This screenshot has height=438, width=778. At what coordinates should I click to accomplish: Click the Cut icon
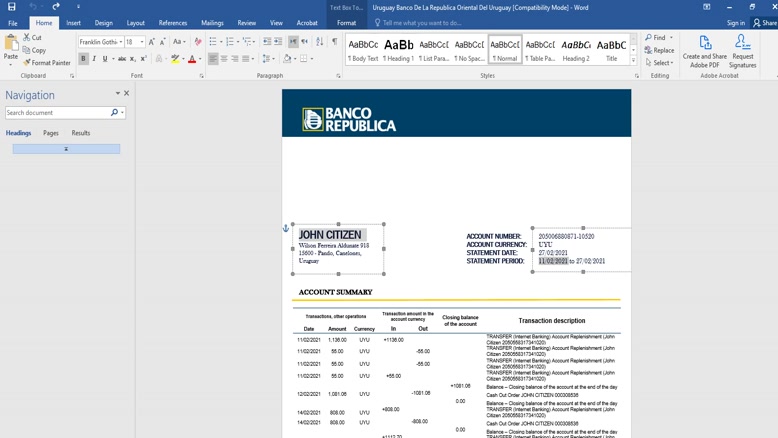[33, 37]
